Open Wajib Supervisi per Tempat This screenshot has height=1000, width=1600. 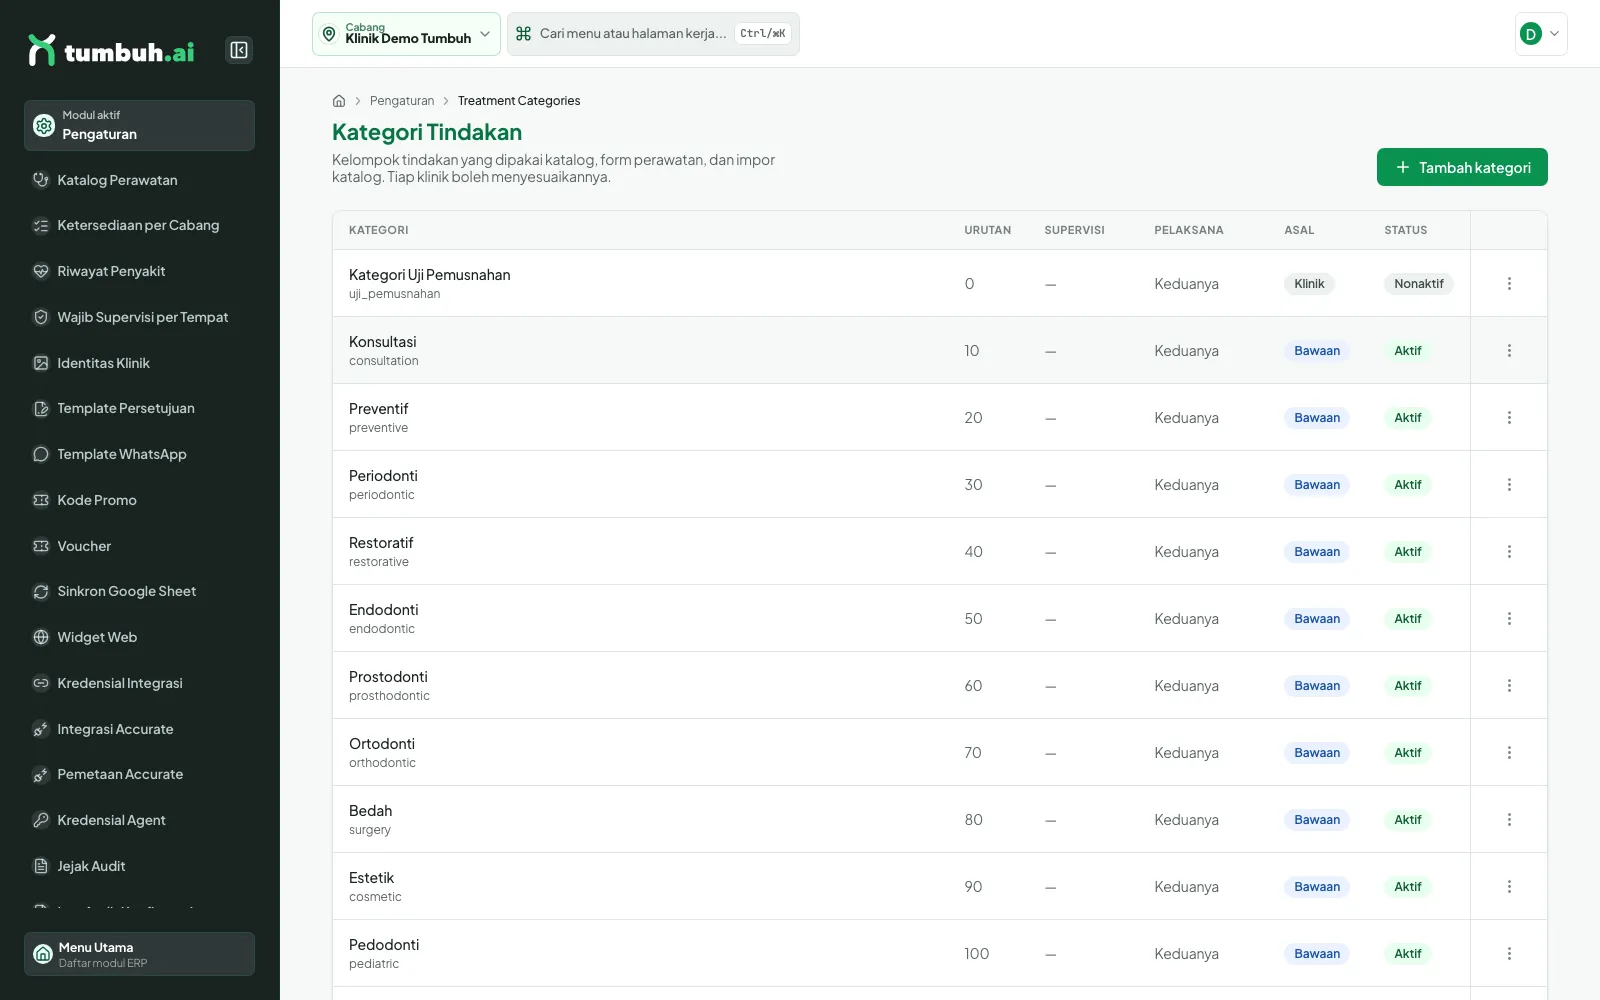[139, 317]
